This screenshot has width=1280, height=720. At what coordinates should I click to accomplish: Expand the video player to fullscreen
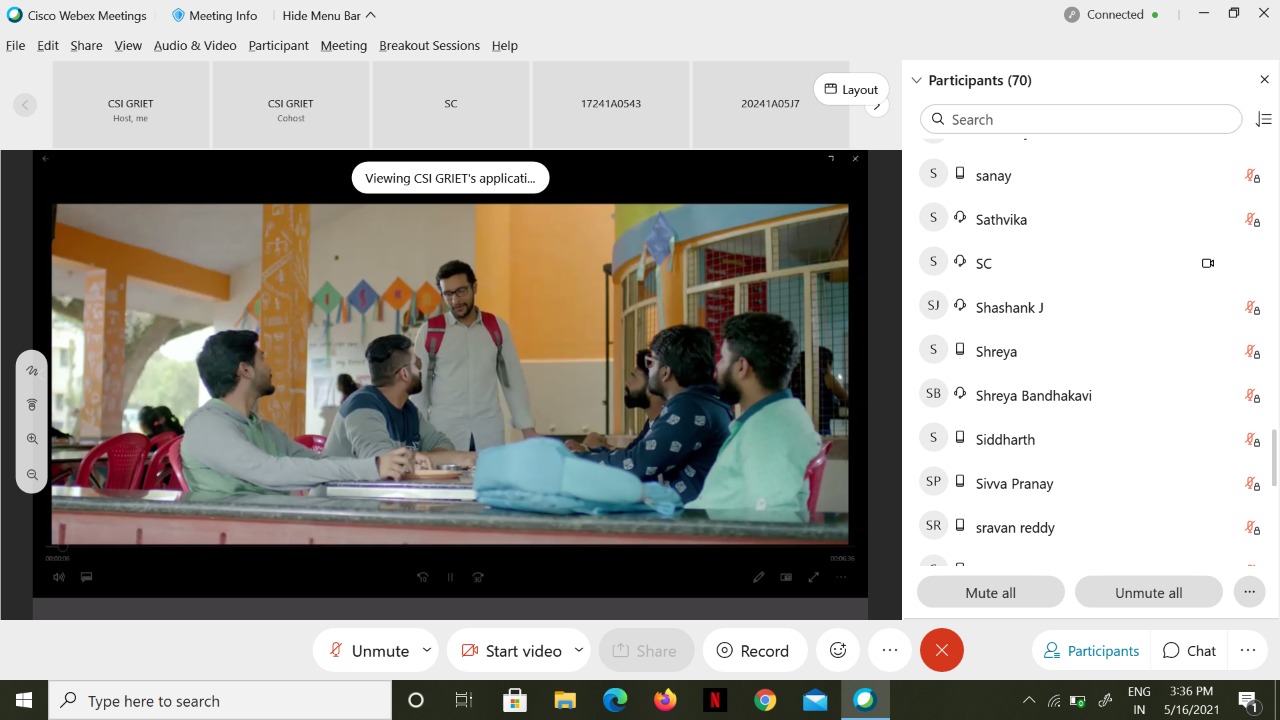[x=814, y=577]
